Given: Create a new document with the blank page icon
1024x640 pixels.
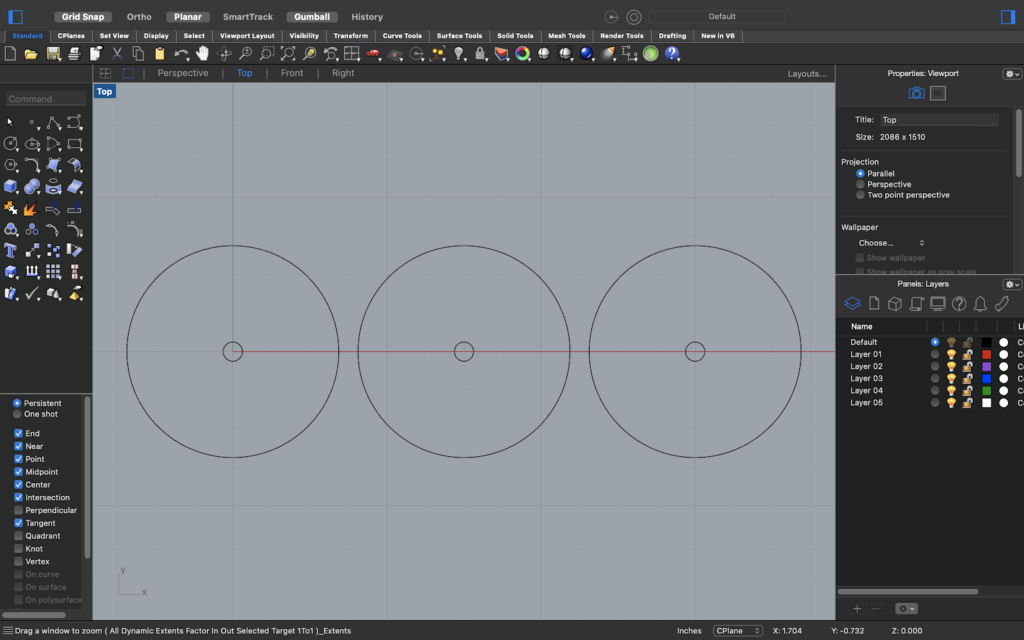Looking at the screenshot, I should [x=10, y=54].
